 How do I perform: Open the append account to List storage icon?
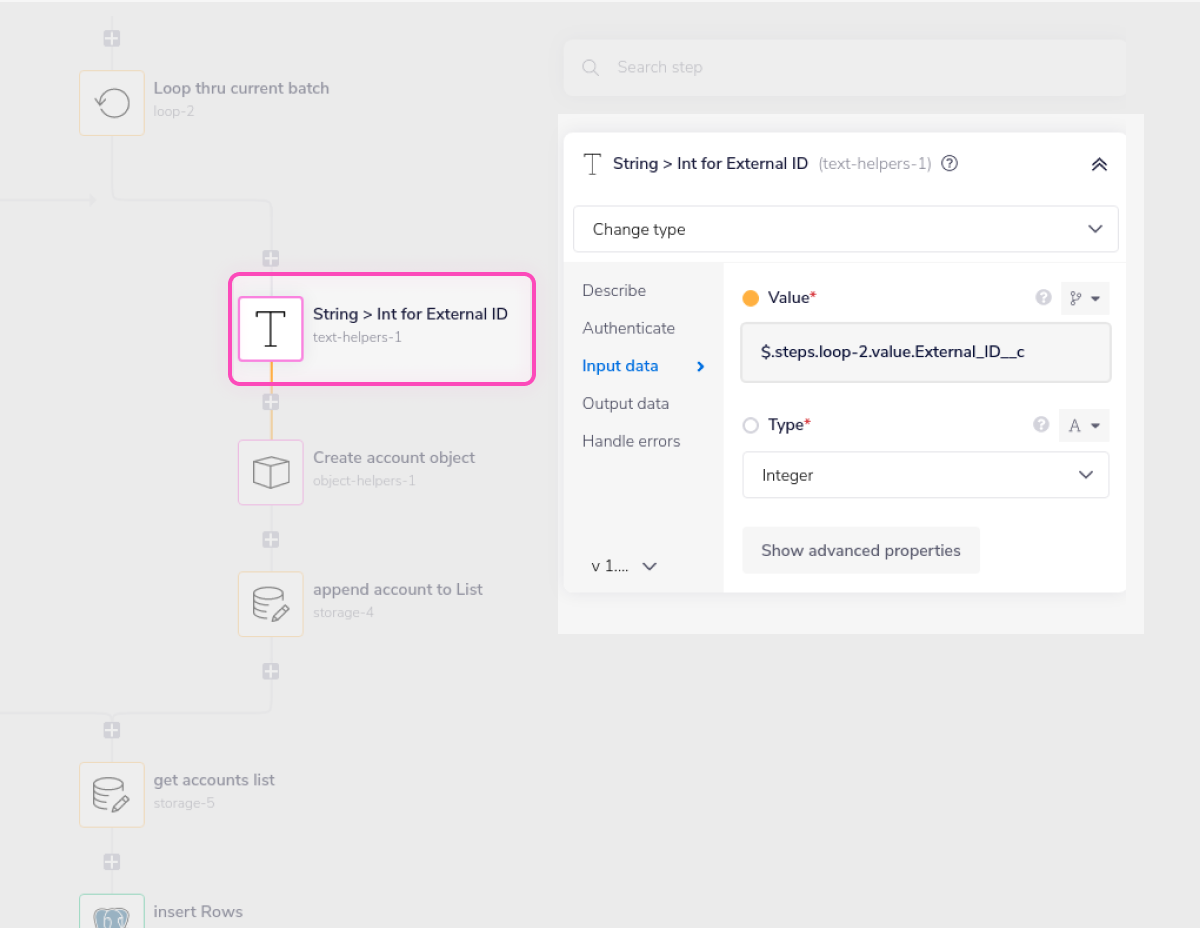point(271,604)
